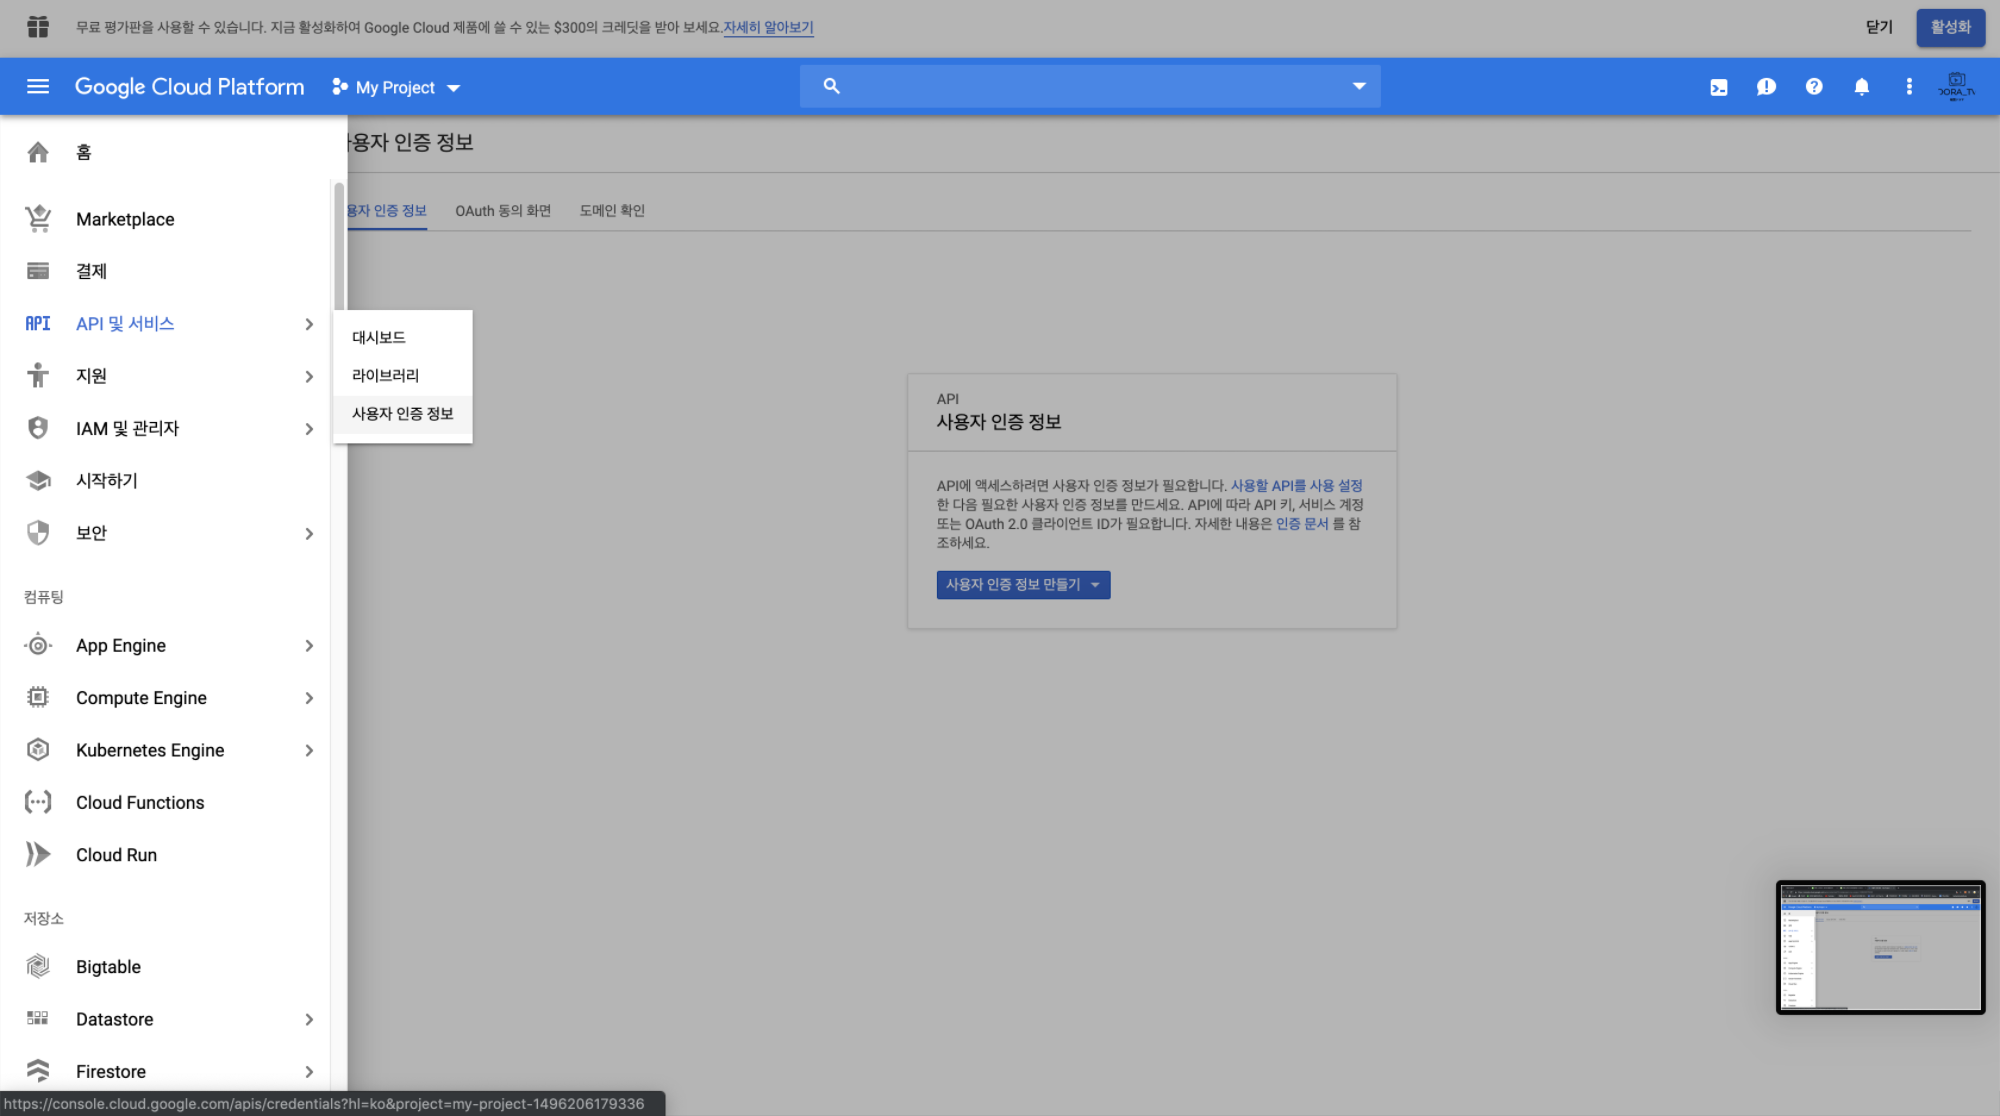Click the help question mark icon
The height and width of the screenshot is (1116, 2000).
pyautogui.click(x=1814, y=87)
